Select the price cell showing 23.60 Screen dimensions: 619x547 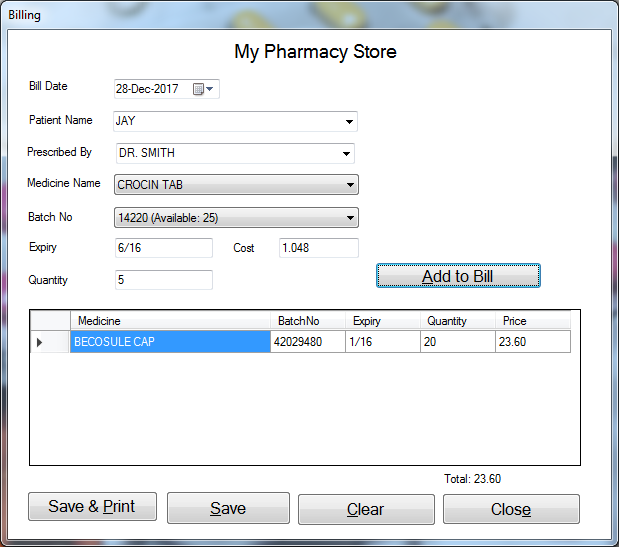pos(532,342)
